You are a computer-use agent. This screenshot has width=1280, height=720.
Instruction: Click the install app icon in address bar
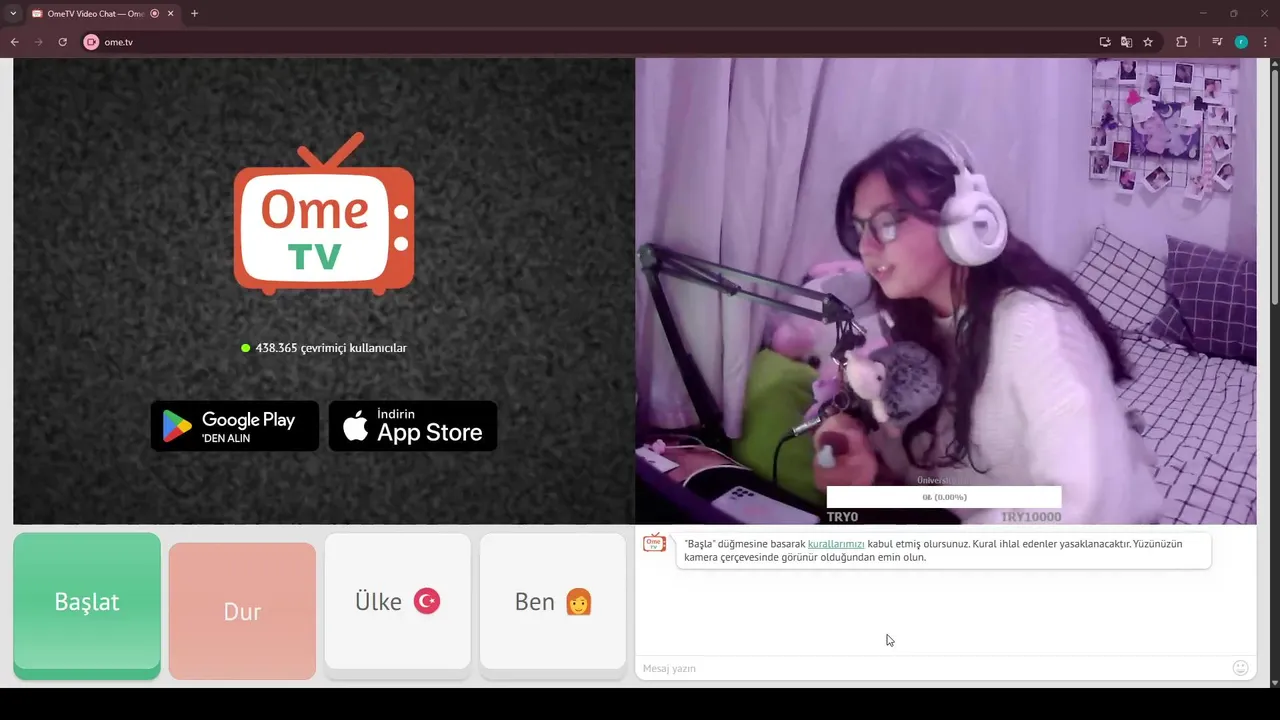click(1105, 42)
